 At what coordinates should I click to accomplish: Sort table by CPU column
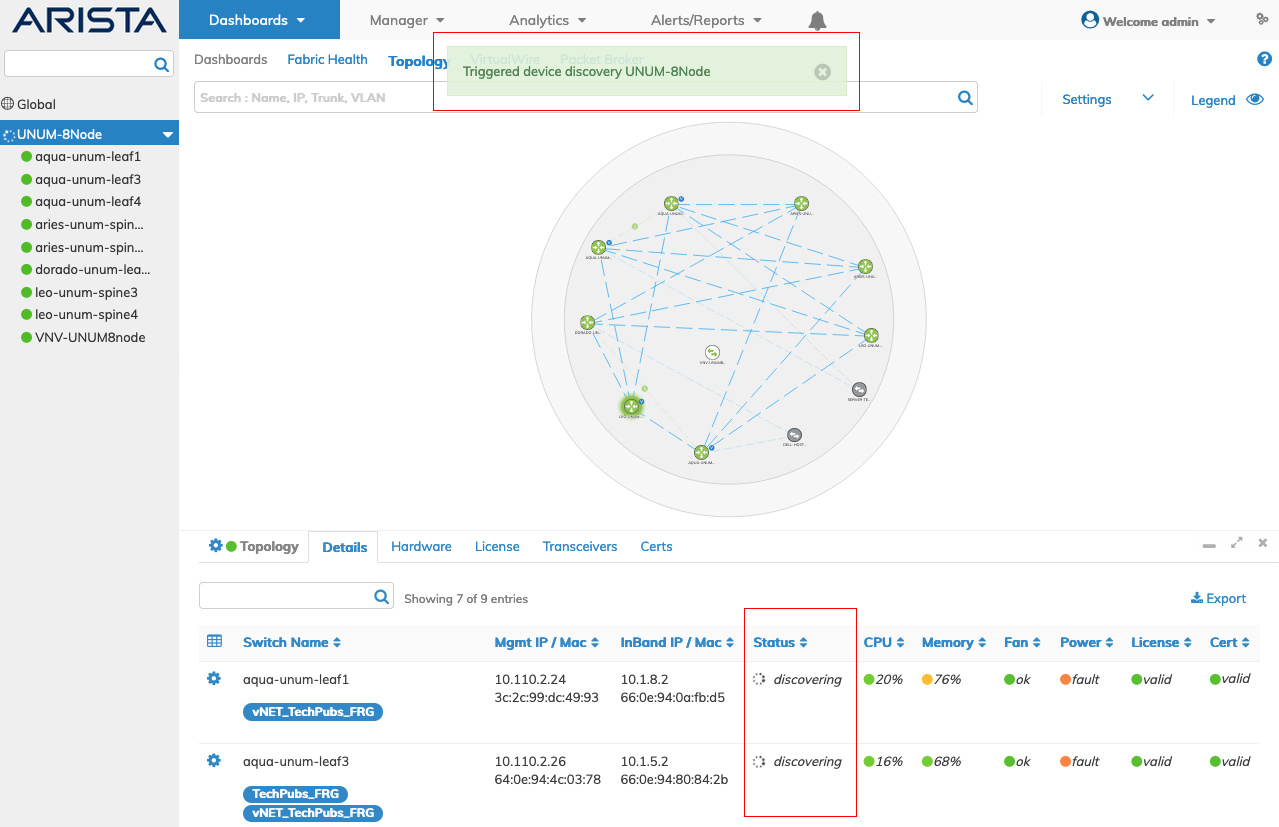tap(884, 642)
